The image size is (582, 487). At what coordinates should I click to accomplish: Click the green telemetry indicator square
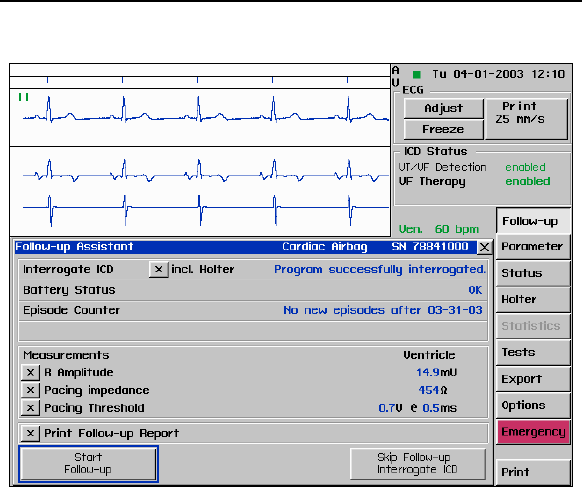coord(417,75)
